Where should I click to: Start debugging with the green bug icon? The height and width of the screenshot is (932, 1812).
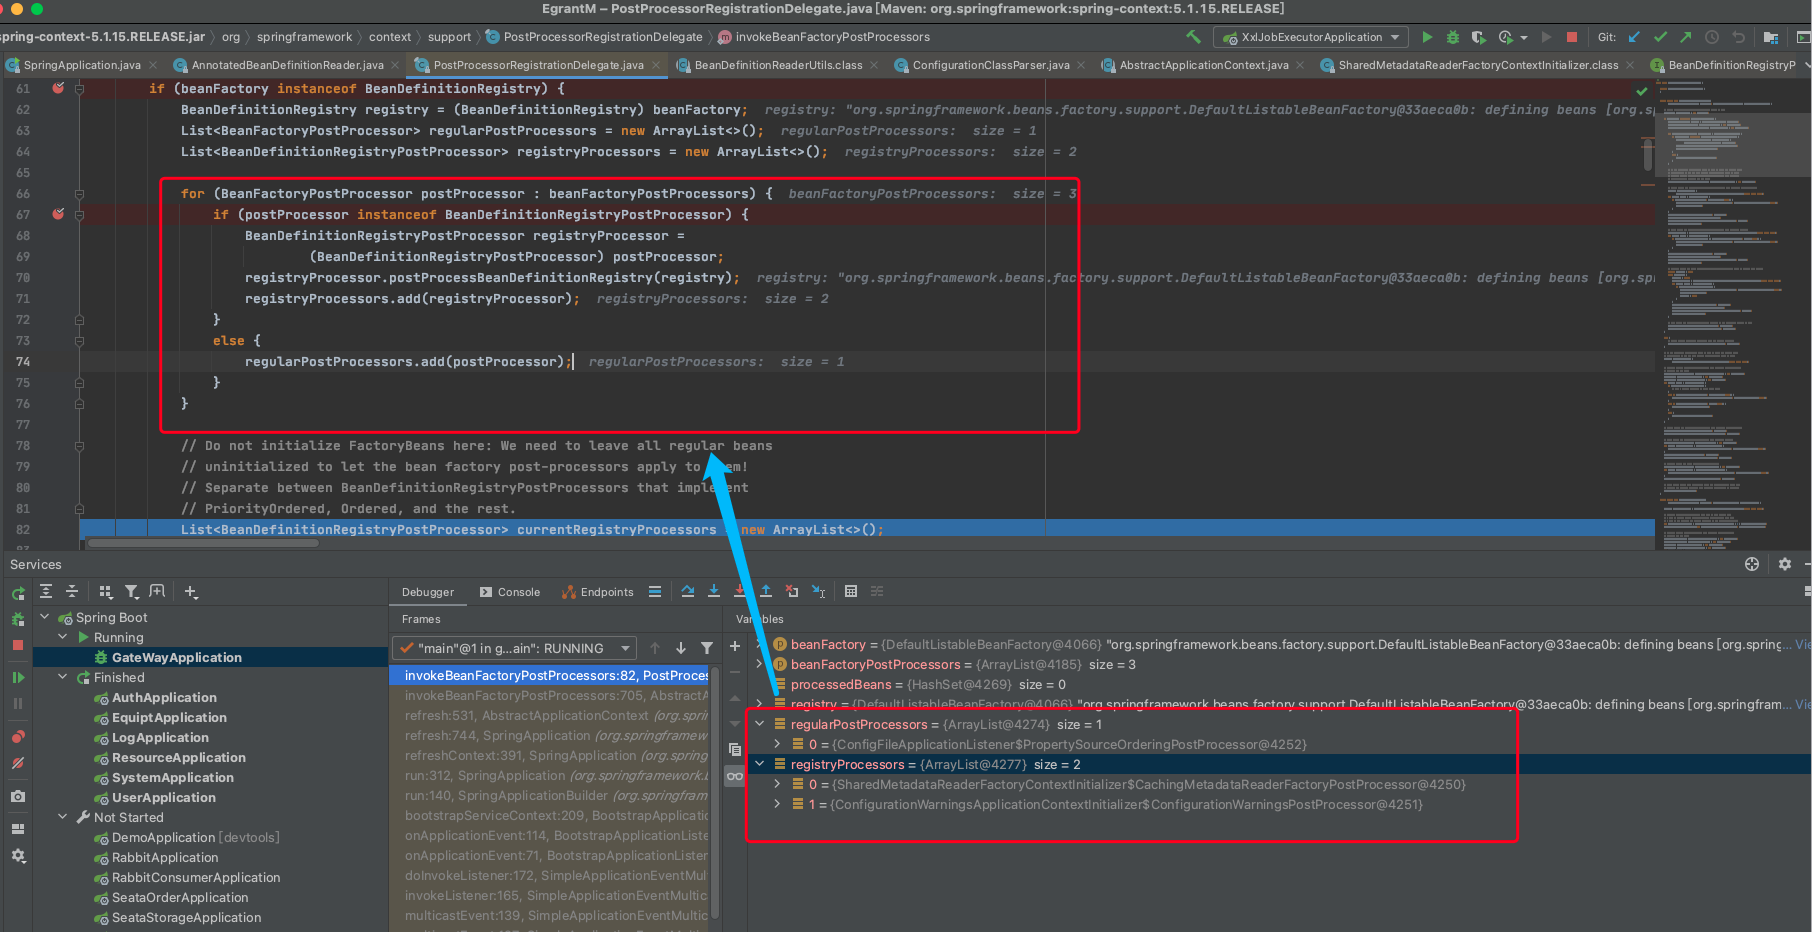1453,37
